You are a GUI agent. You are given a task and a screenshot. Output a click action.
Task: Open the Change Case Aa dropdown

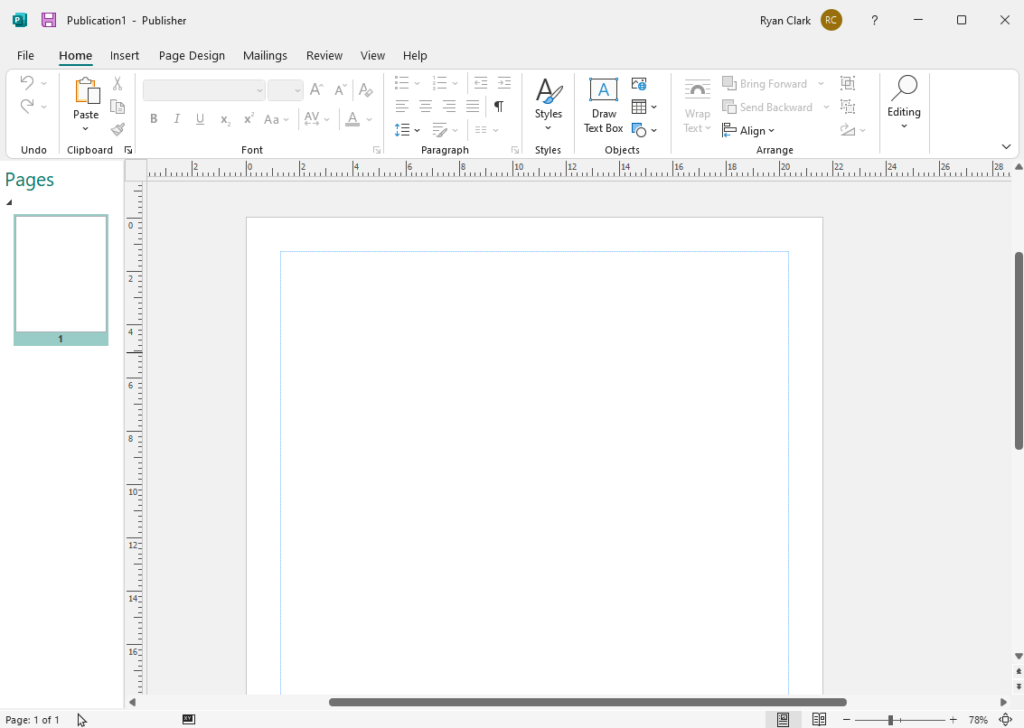pyautogui.click(x=276, y=119)
